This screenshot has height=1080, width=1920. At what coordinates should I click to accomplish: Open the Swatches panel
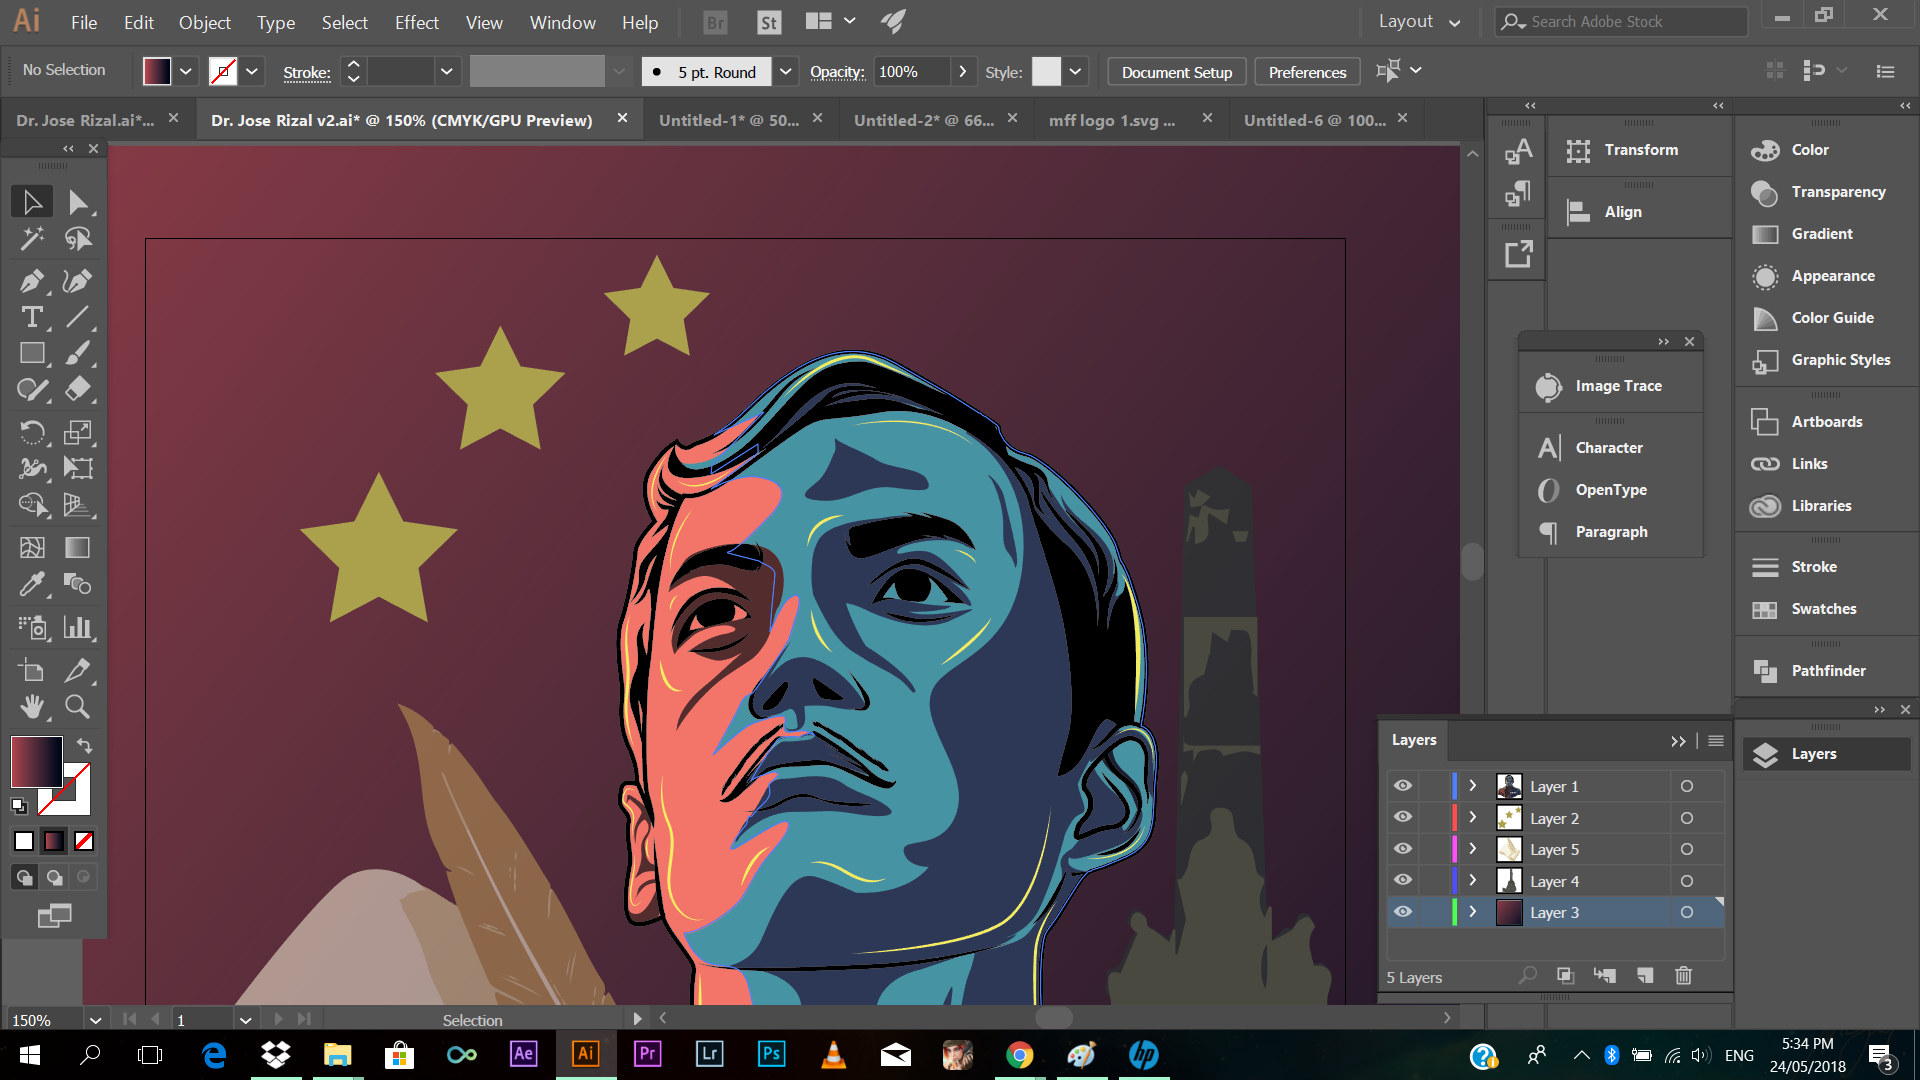pyautogui.click(x=1826, y=608)
